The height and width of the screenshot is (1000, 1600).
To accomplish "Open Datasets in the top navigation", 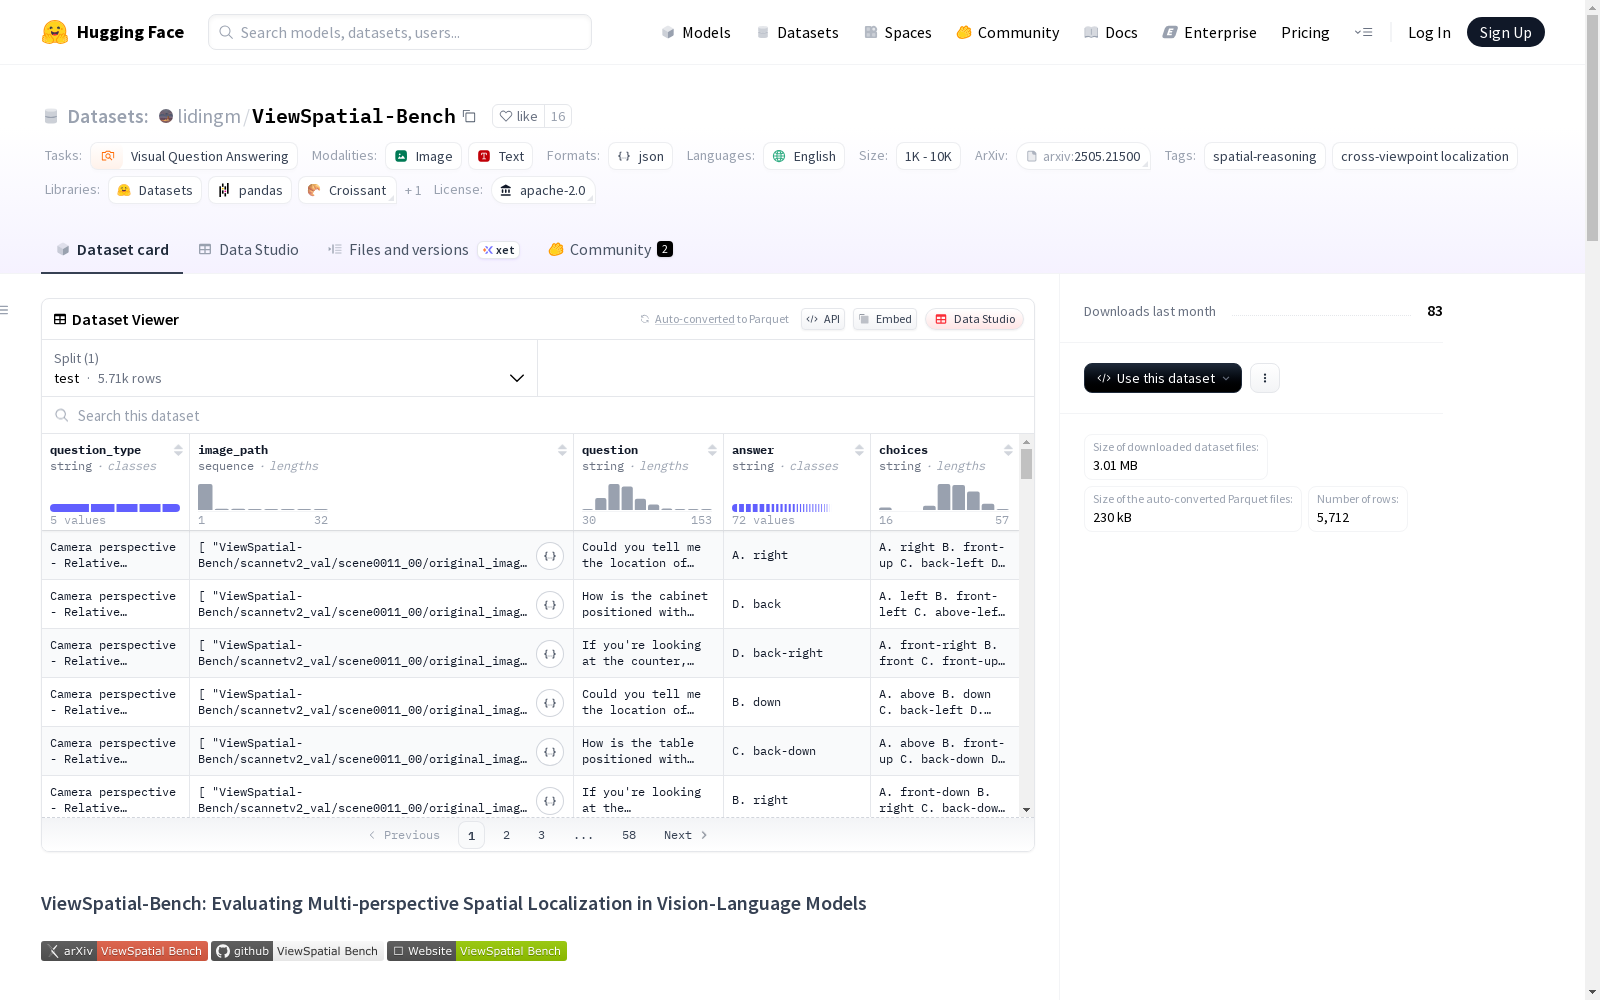I will pos(797,32).
